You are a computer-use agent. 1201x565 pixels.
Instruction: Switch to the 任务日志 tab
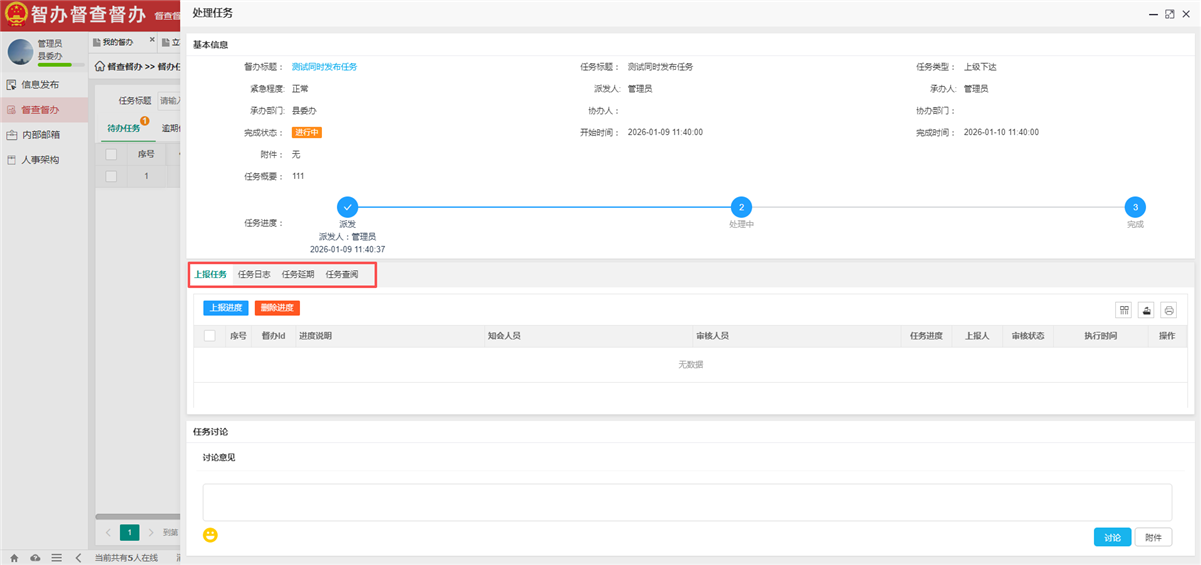[254, 274]
